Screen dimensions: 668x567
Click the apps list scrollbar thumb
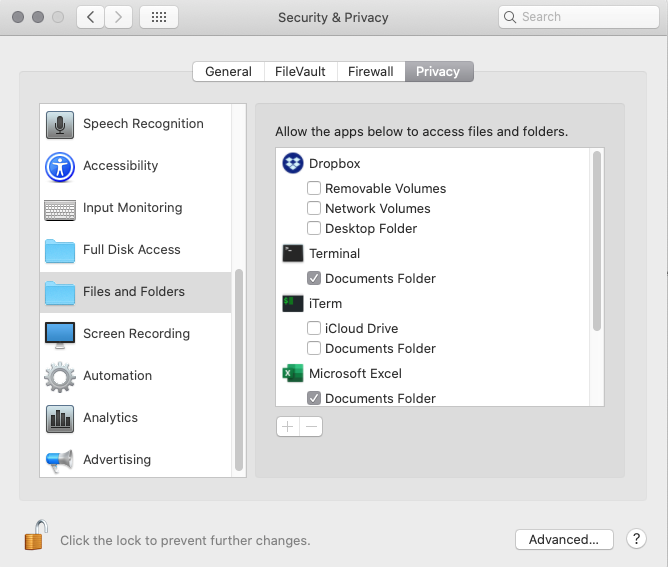click(597, 241)
